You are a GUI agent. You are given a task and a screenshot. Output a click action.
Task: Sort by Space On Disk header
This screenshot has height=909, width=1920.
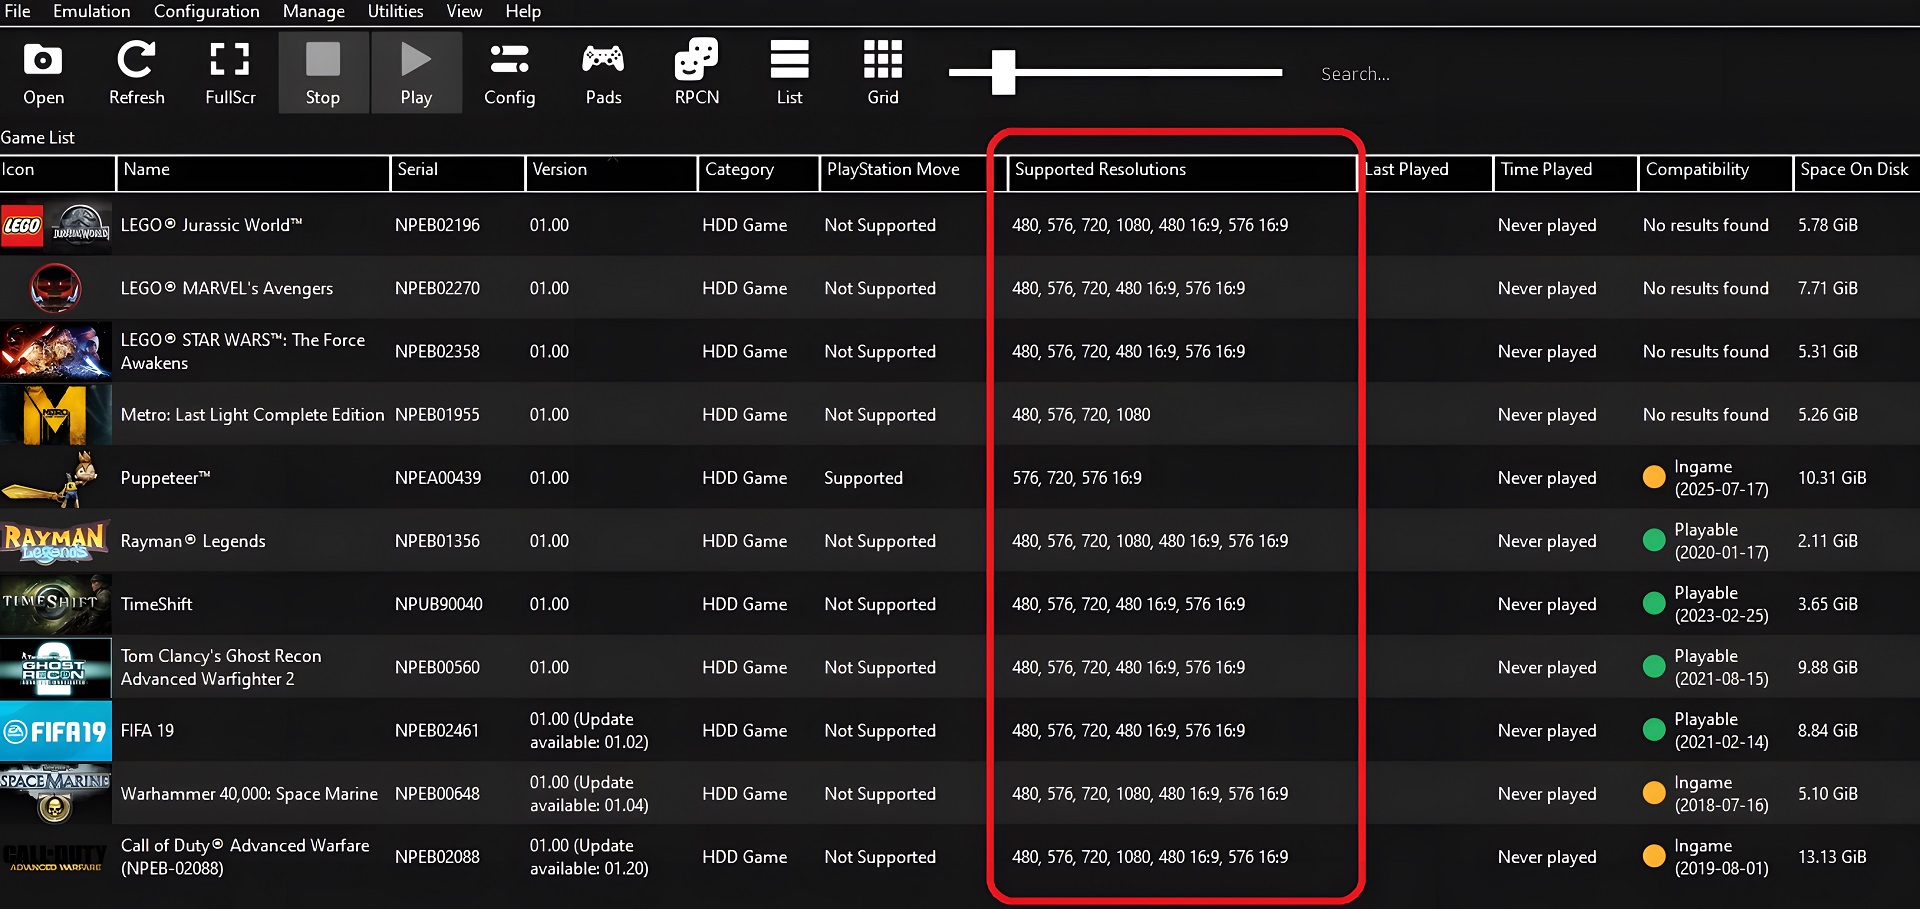point(1857,171)
